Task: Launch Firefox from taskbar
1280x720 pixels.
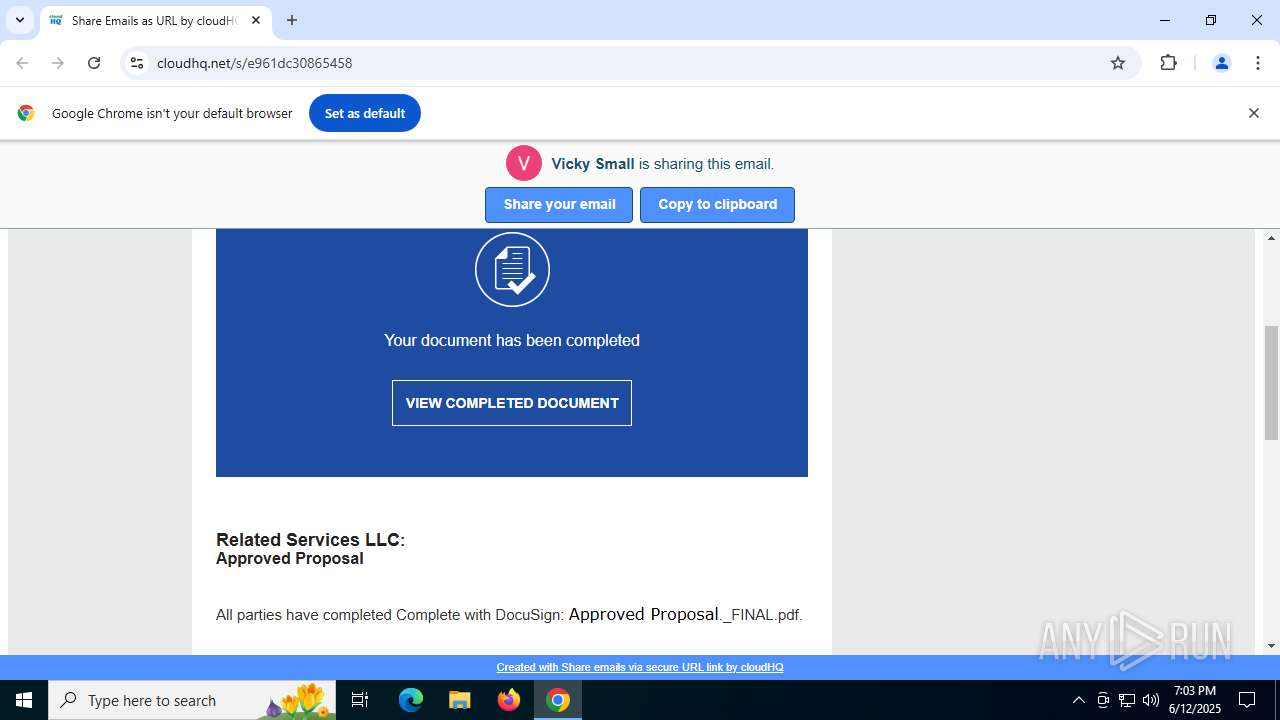Action: (509, 700)
